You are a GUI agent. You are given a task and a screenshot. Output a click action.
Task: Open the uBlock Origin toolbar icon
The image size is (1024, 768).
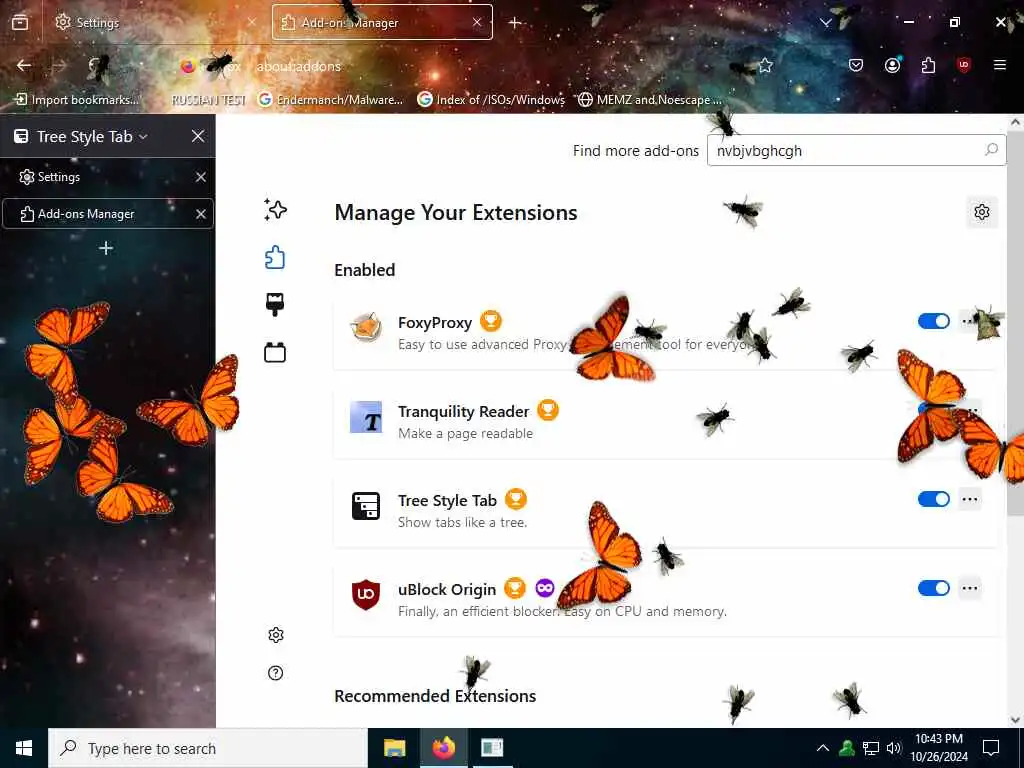(964, 65)
